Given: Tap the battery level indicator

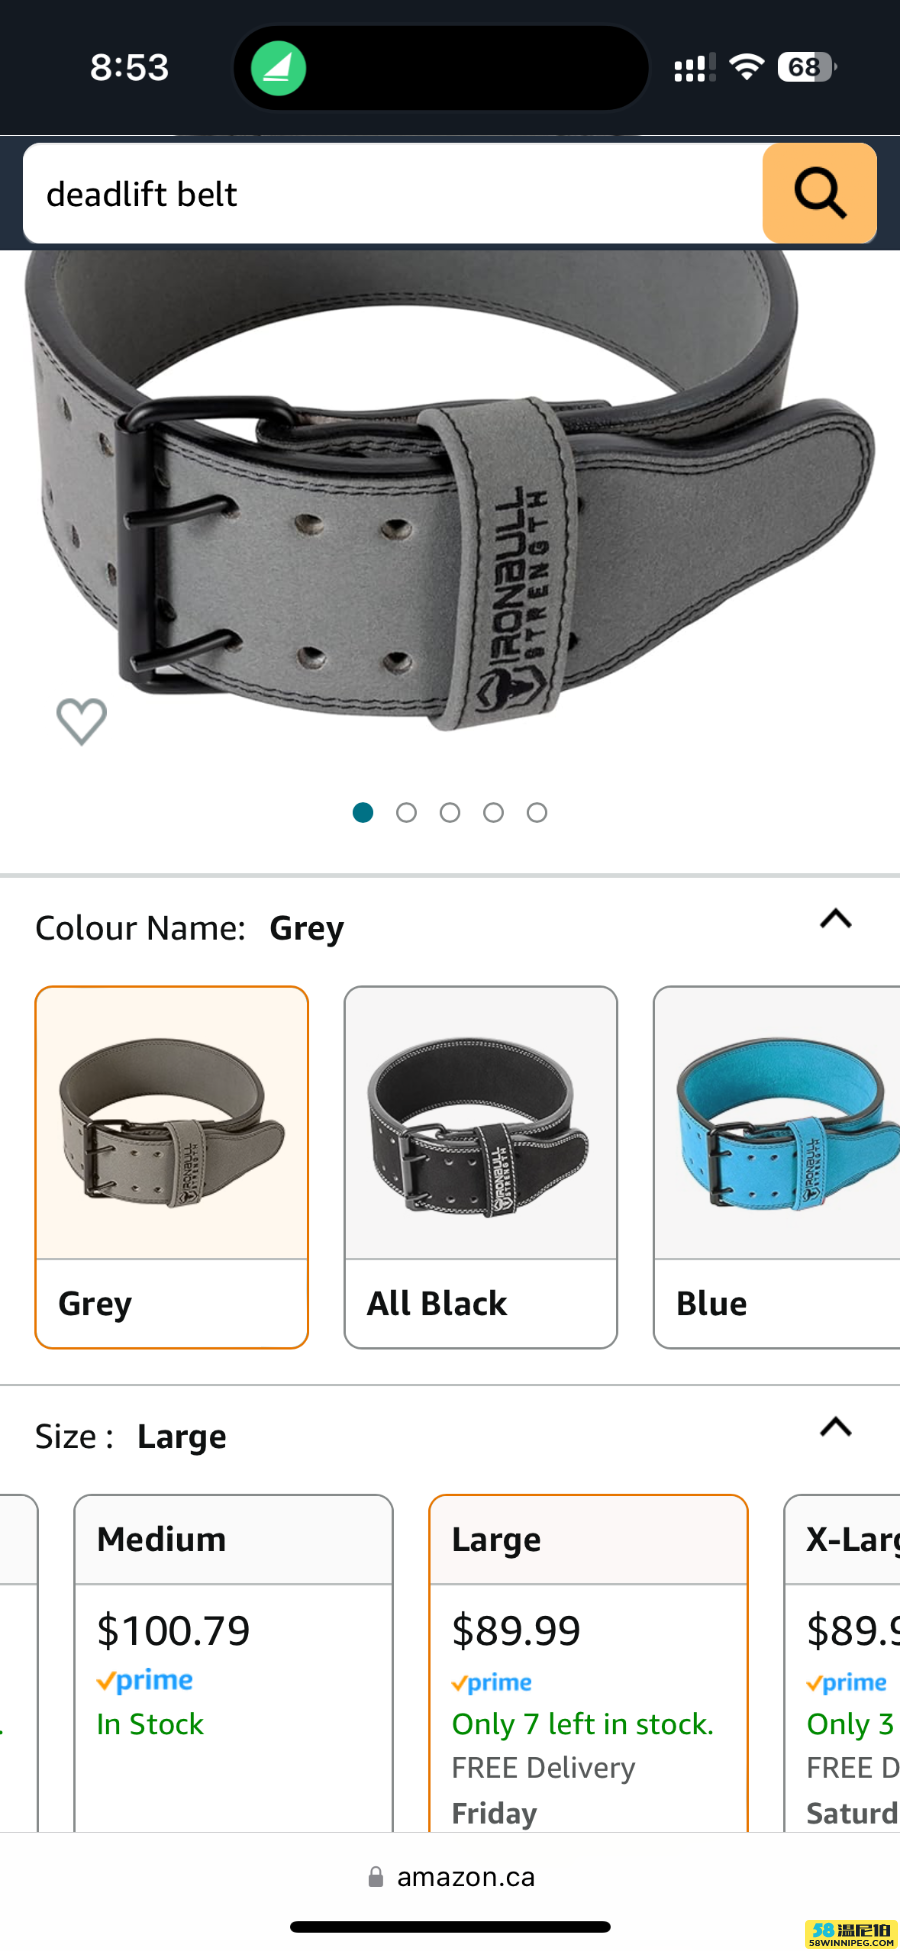Looking at the screenshot, I should [807, 67].
